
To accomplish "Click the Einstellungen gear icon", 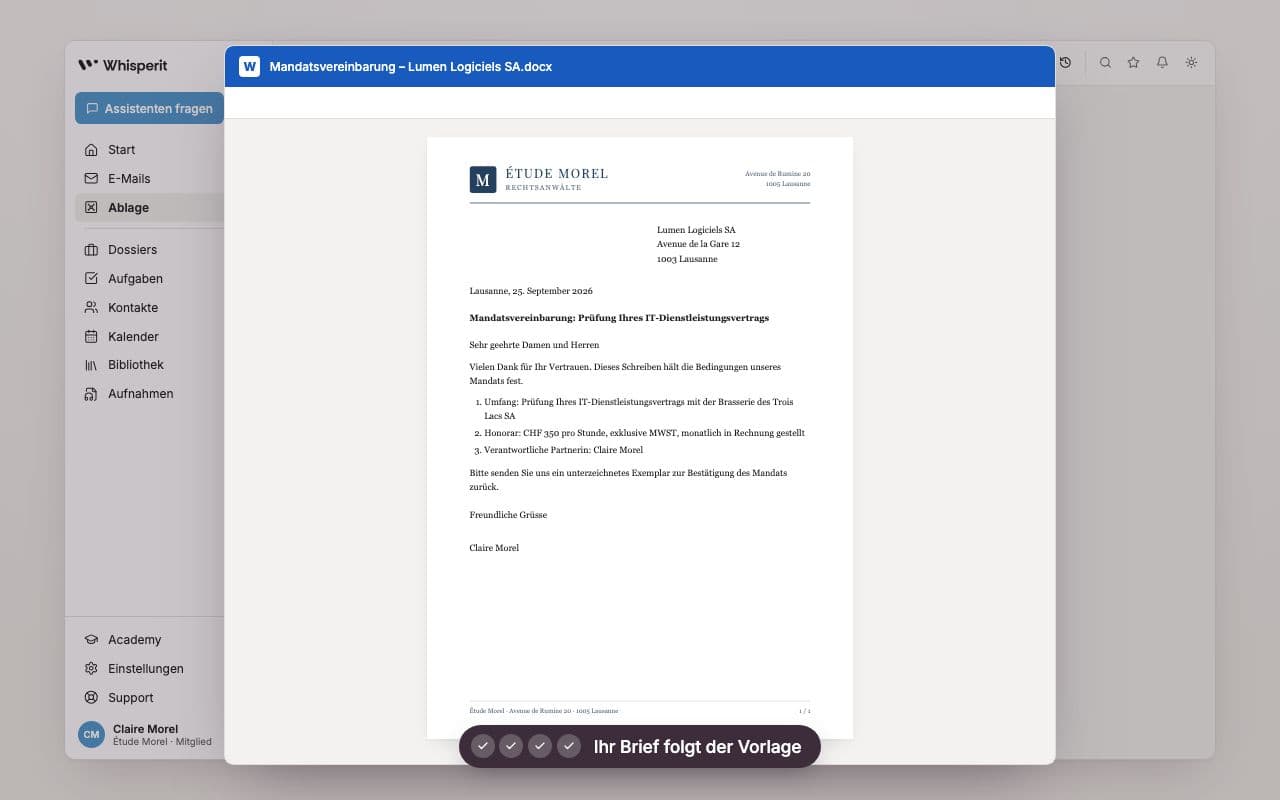I will (91, 669).
